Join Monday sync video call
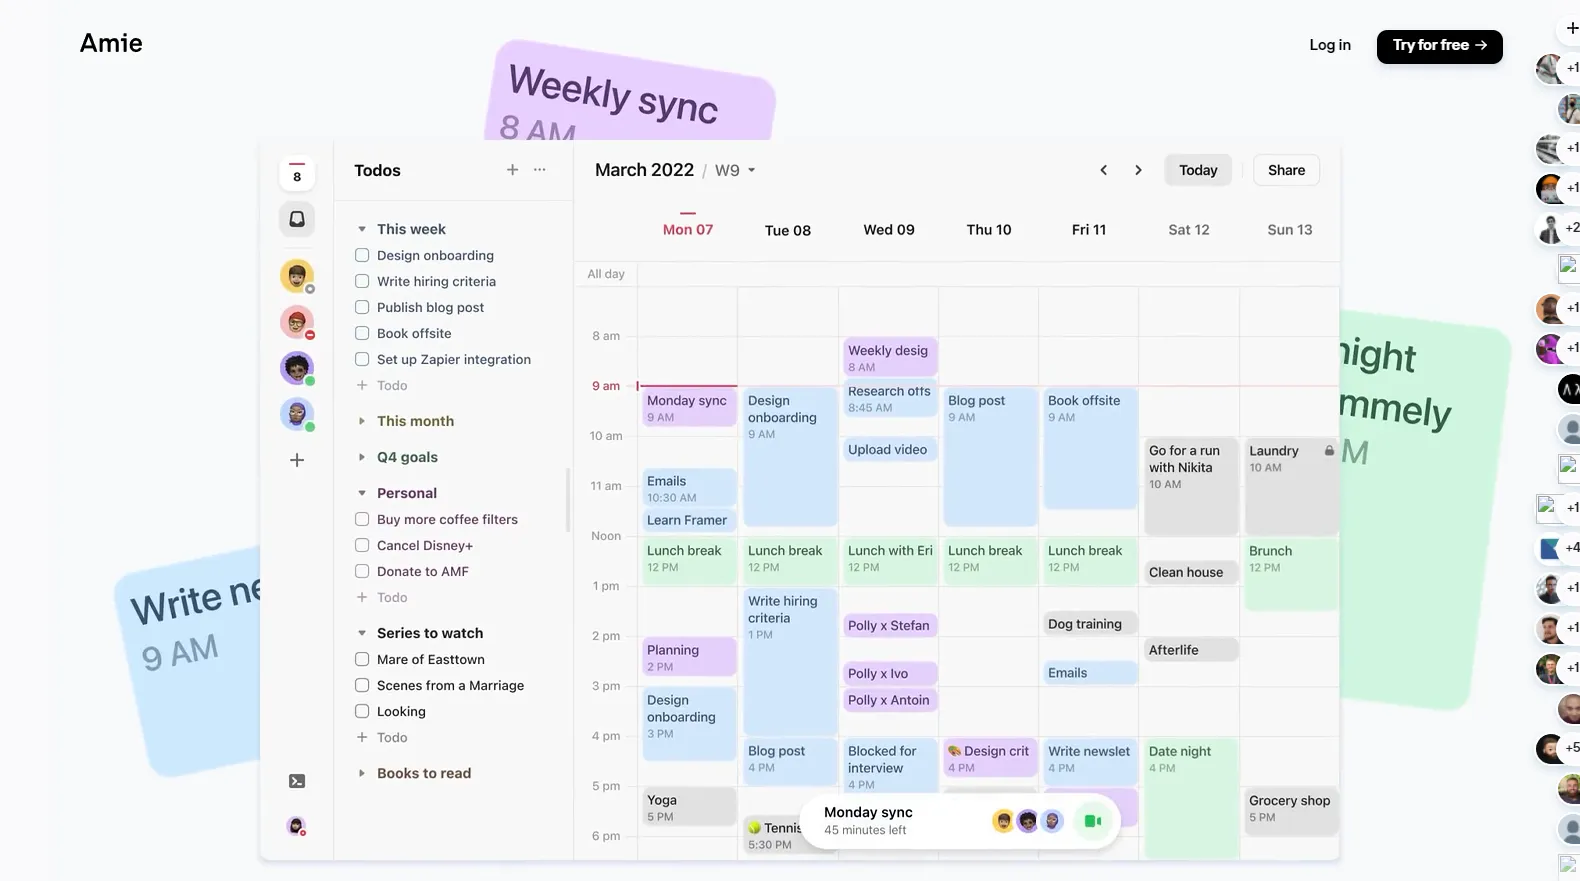Screen dimensions: 1580x881 click(1092, 821)
